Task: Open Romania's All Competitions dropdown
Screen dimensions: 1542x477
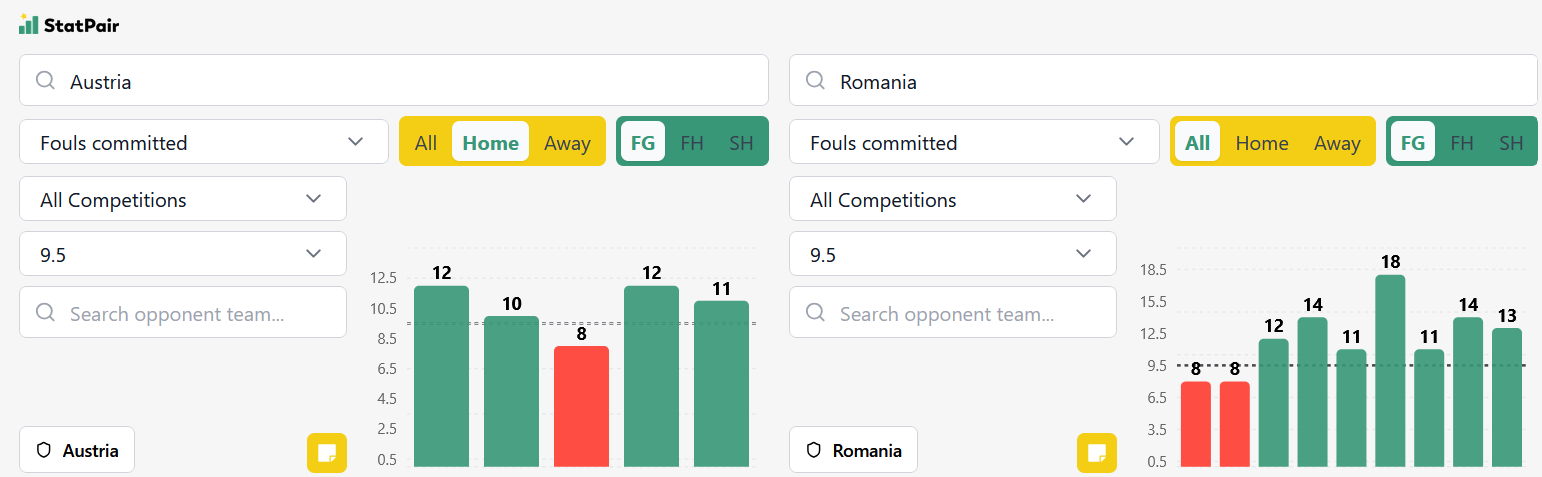Action: coord(953,199)
